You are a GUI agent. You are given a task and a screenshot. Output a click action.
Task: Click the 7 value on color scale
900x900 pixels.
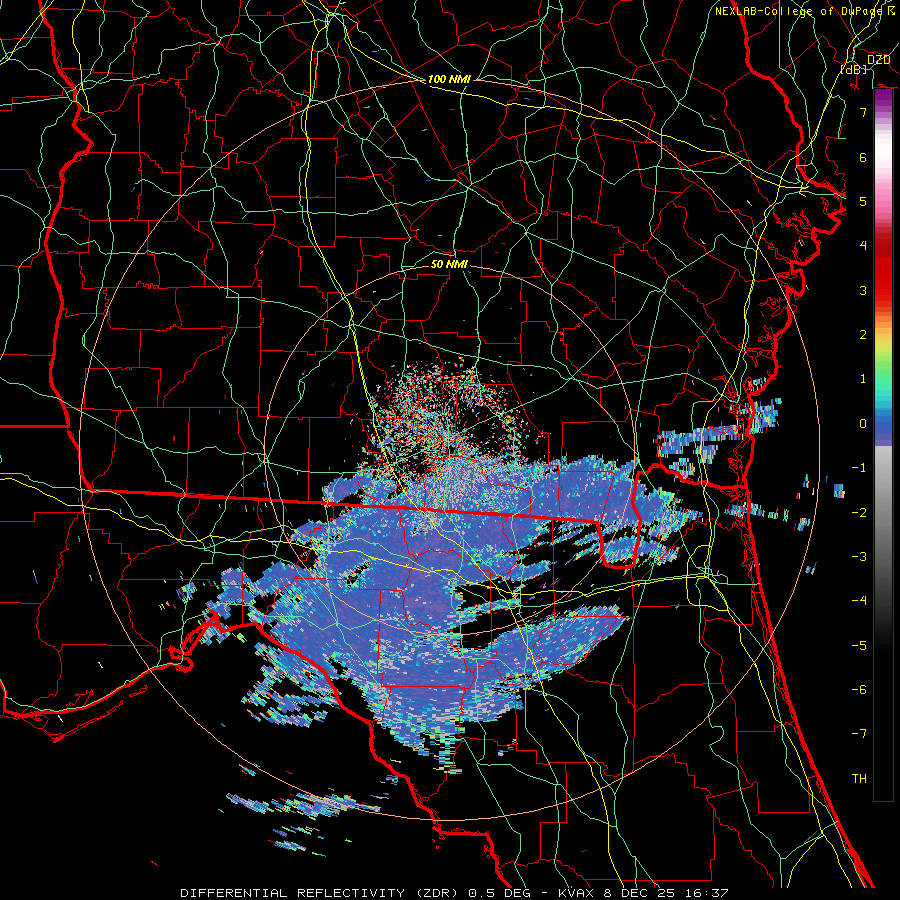click(x=863, y=112)
